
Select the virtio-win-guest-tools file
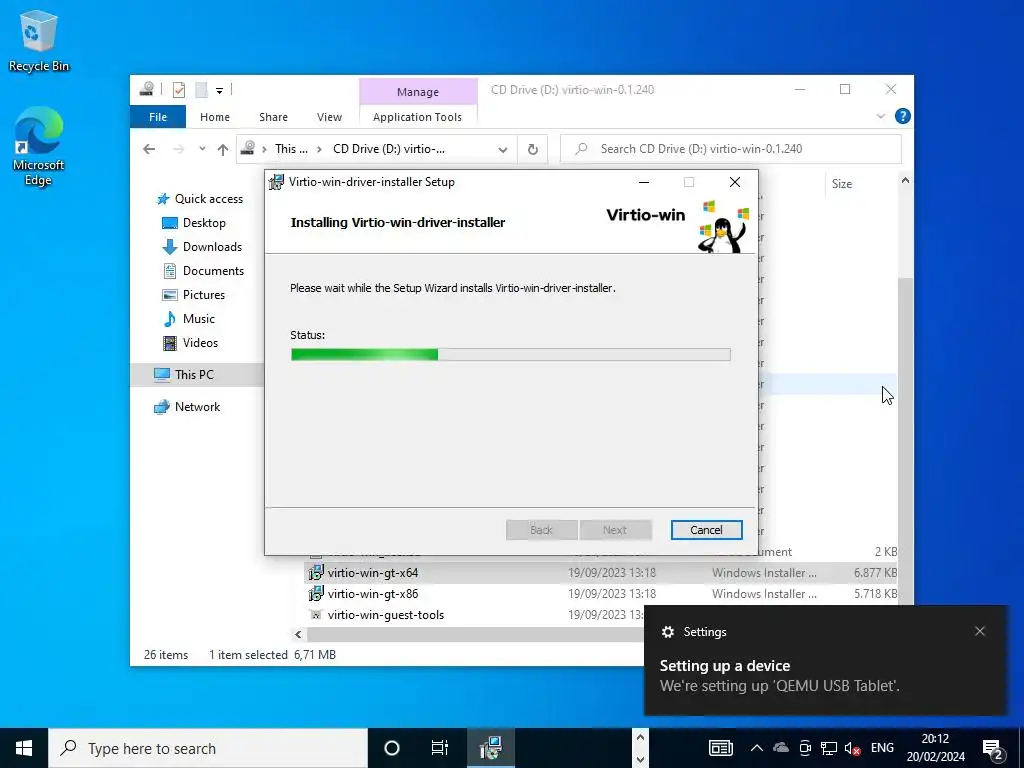(x=385, y=615)
